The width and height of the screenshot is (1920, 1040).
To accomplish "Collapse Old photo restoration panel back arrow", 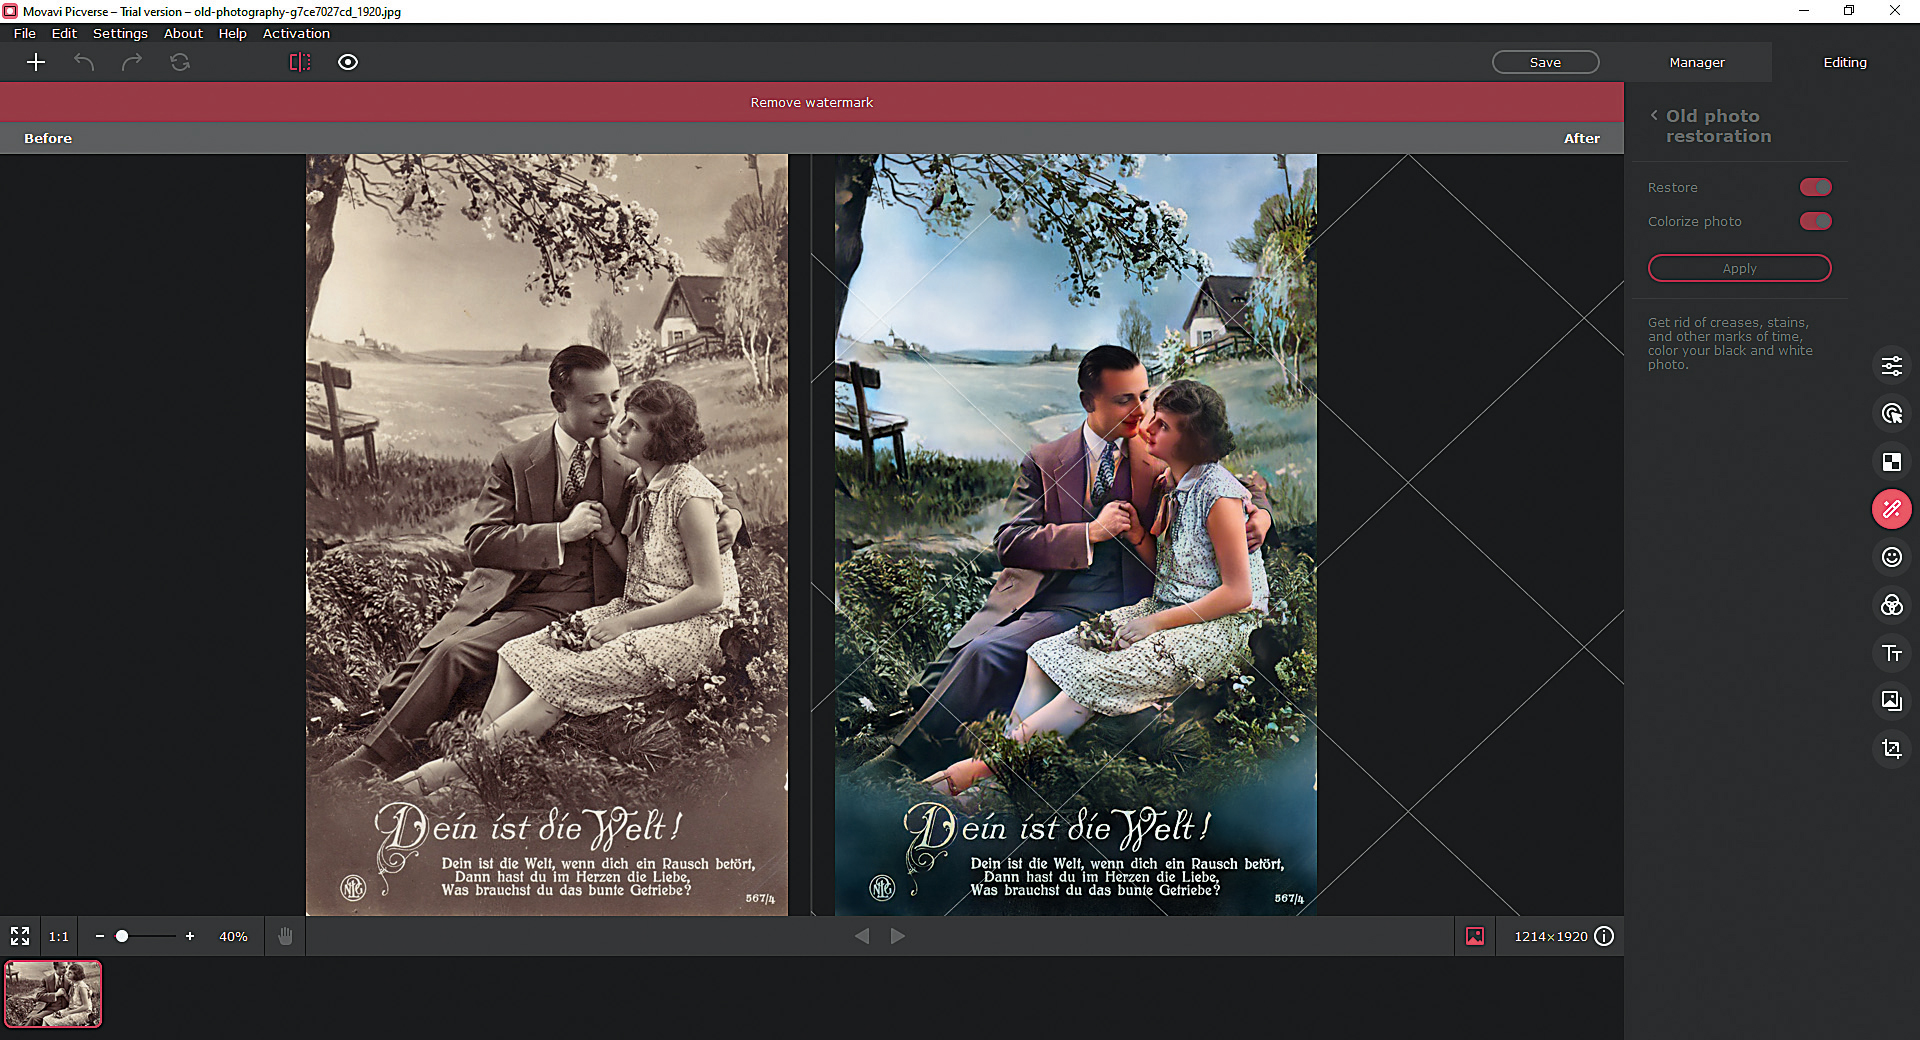I will [x=1654, y=115].
